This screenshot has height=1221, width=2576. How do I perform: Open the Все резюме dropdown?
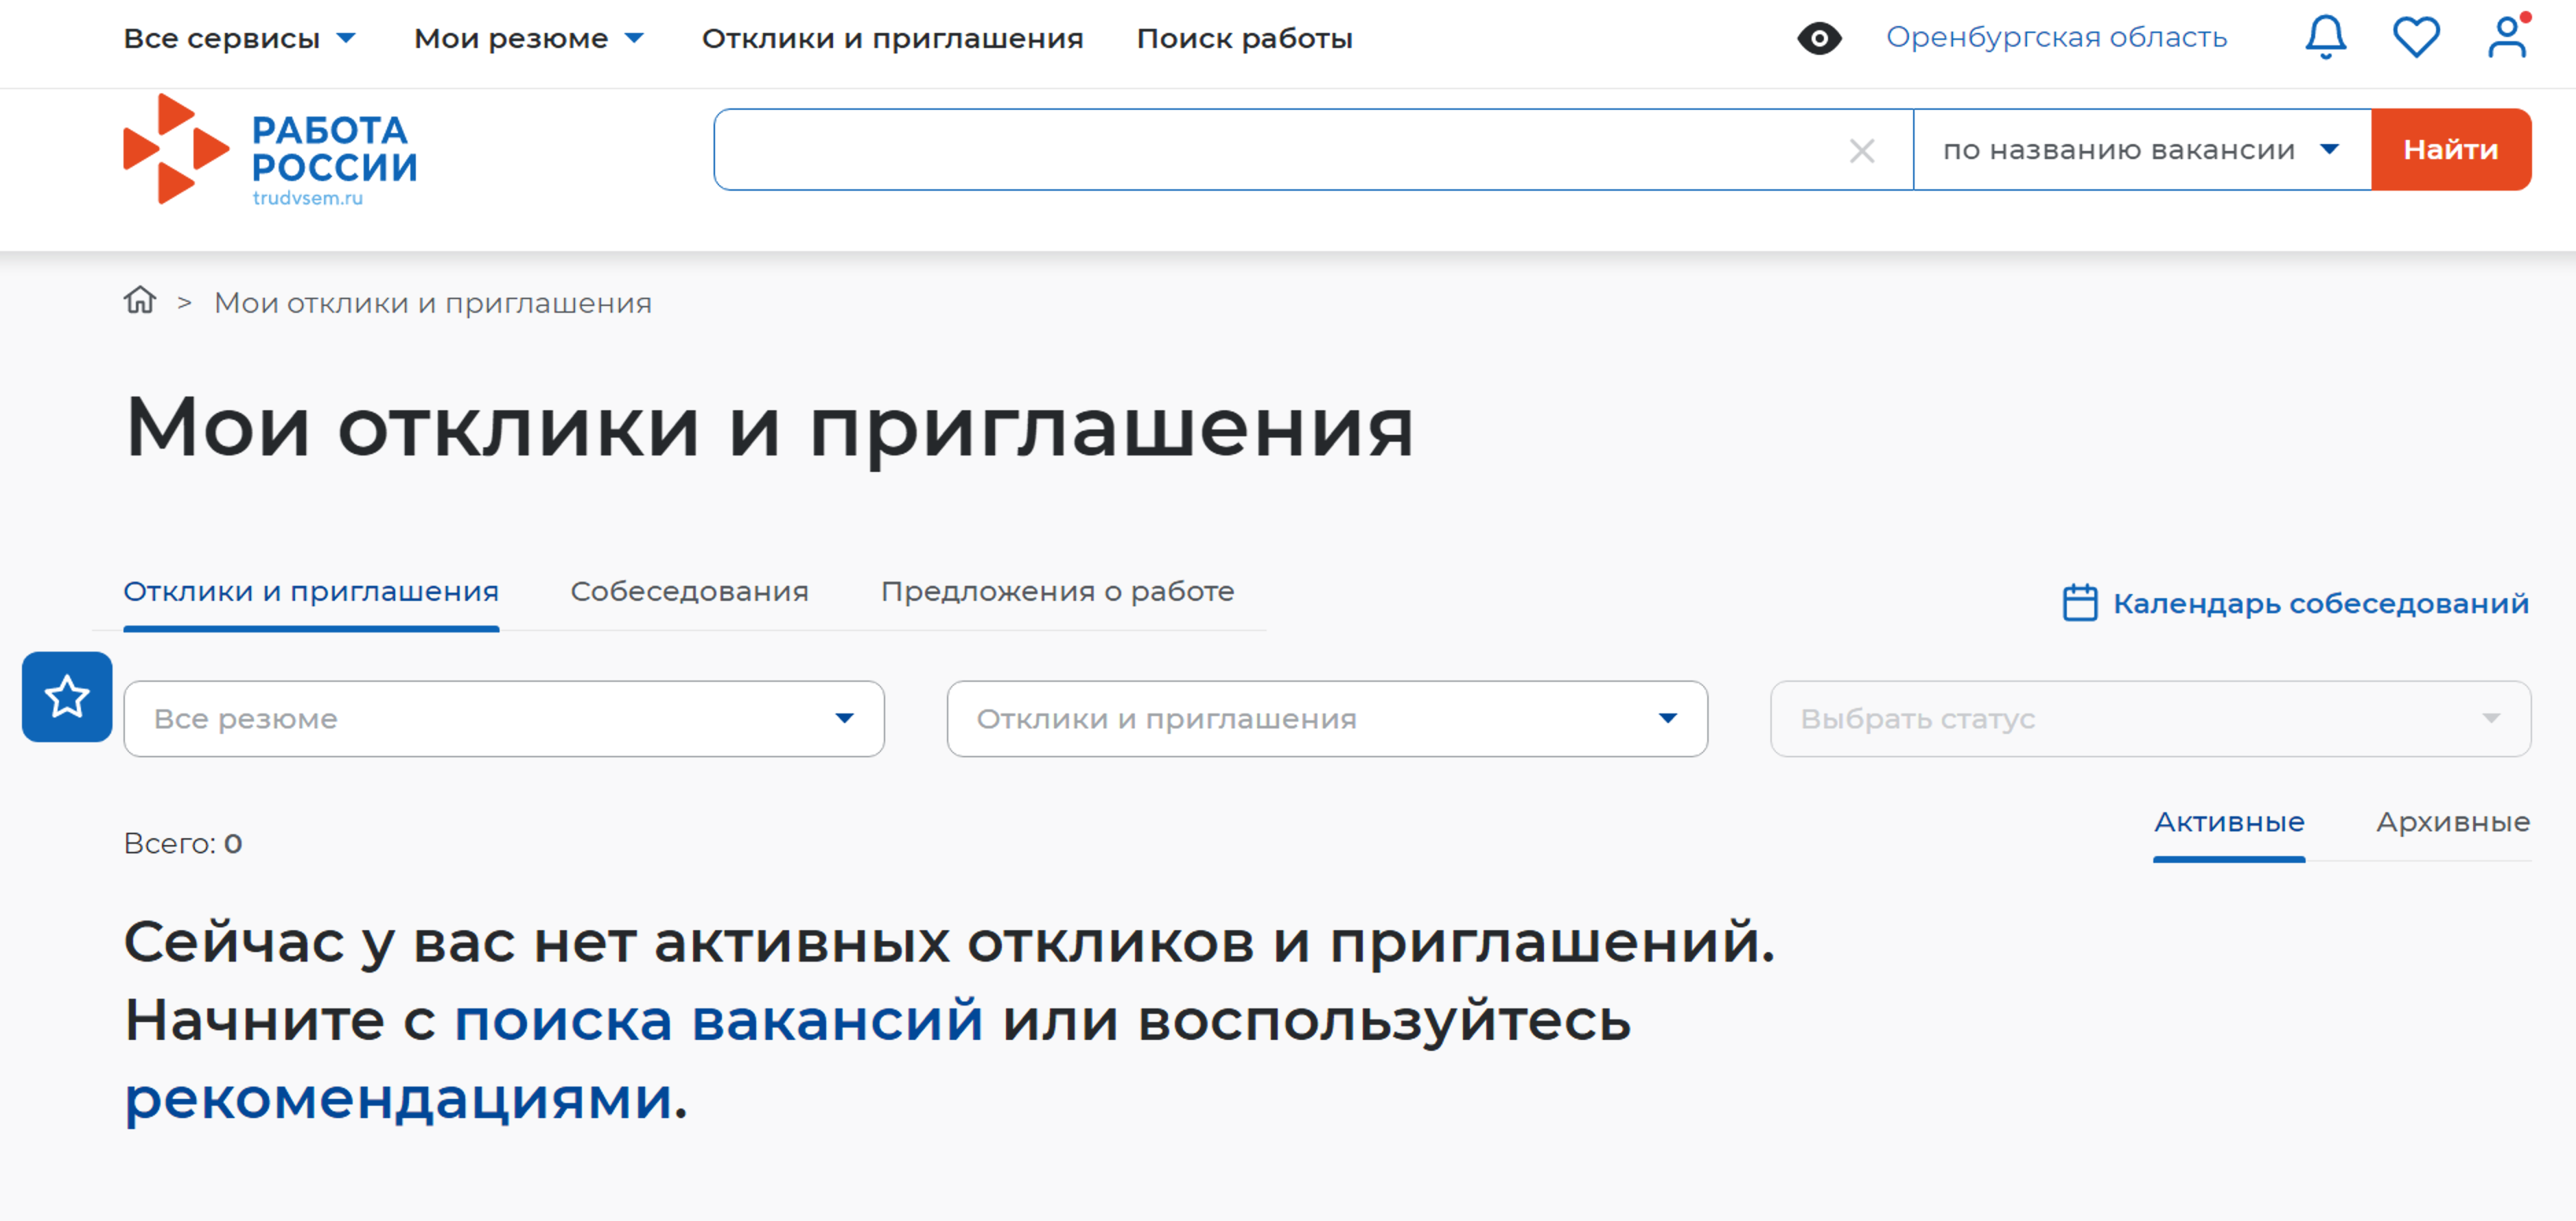pos(504,719)
